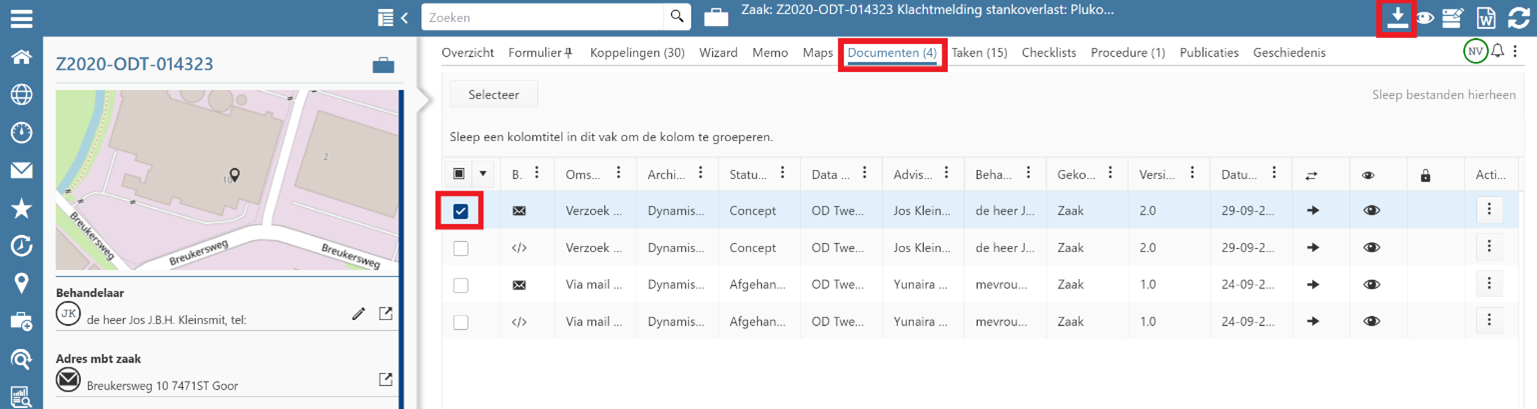Open the Koppelingen (30) tab

(637, 53)
